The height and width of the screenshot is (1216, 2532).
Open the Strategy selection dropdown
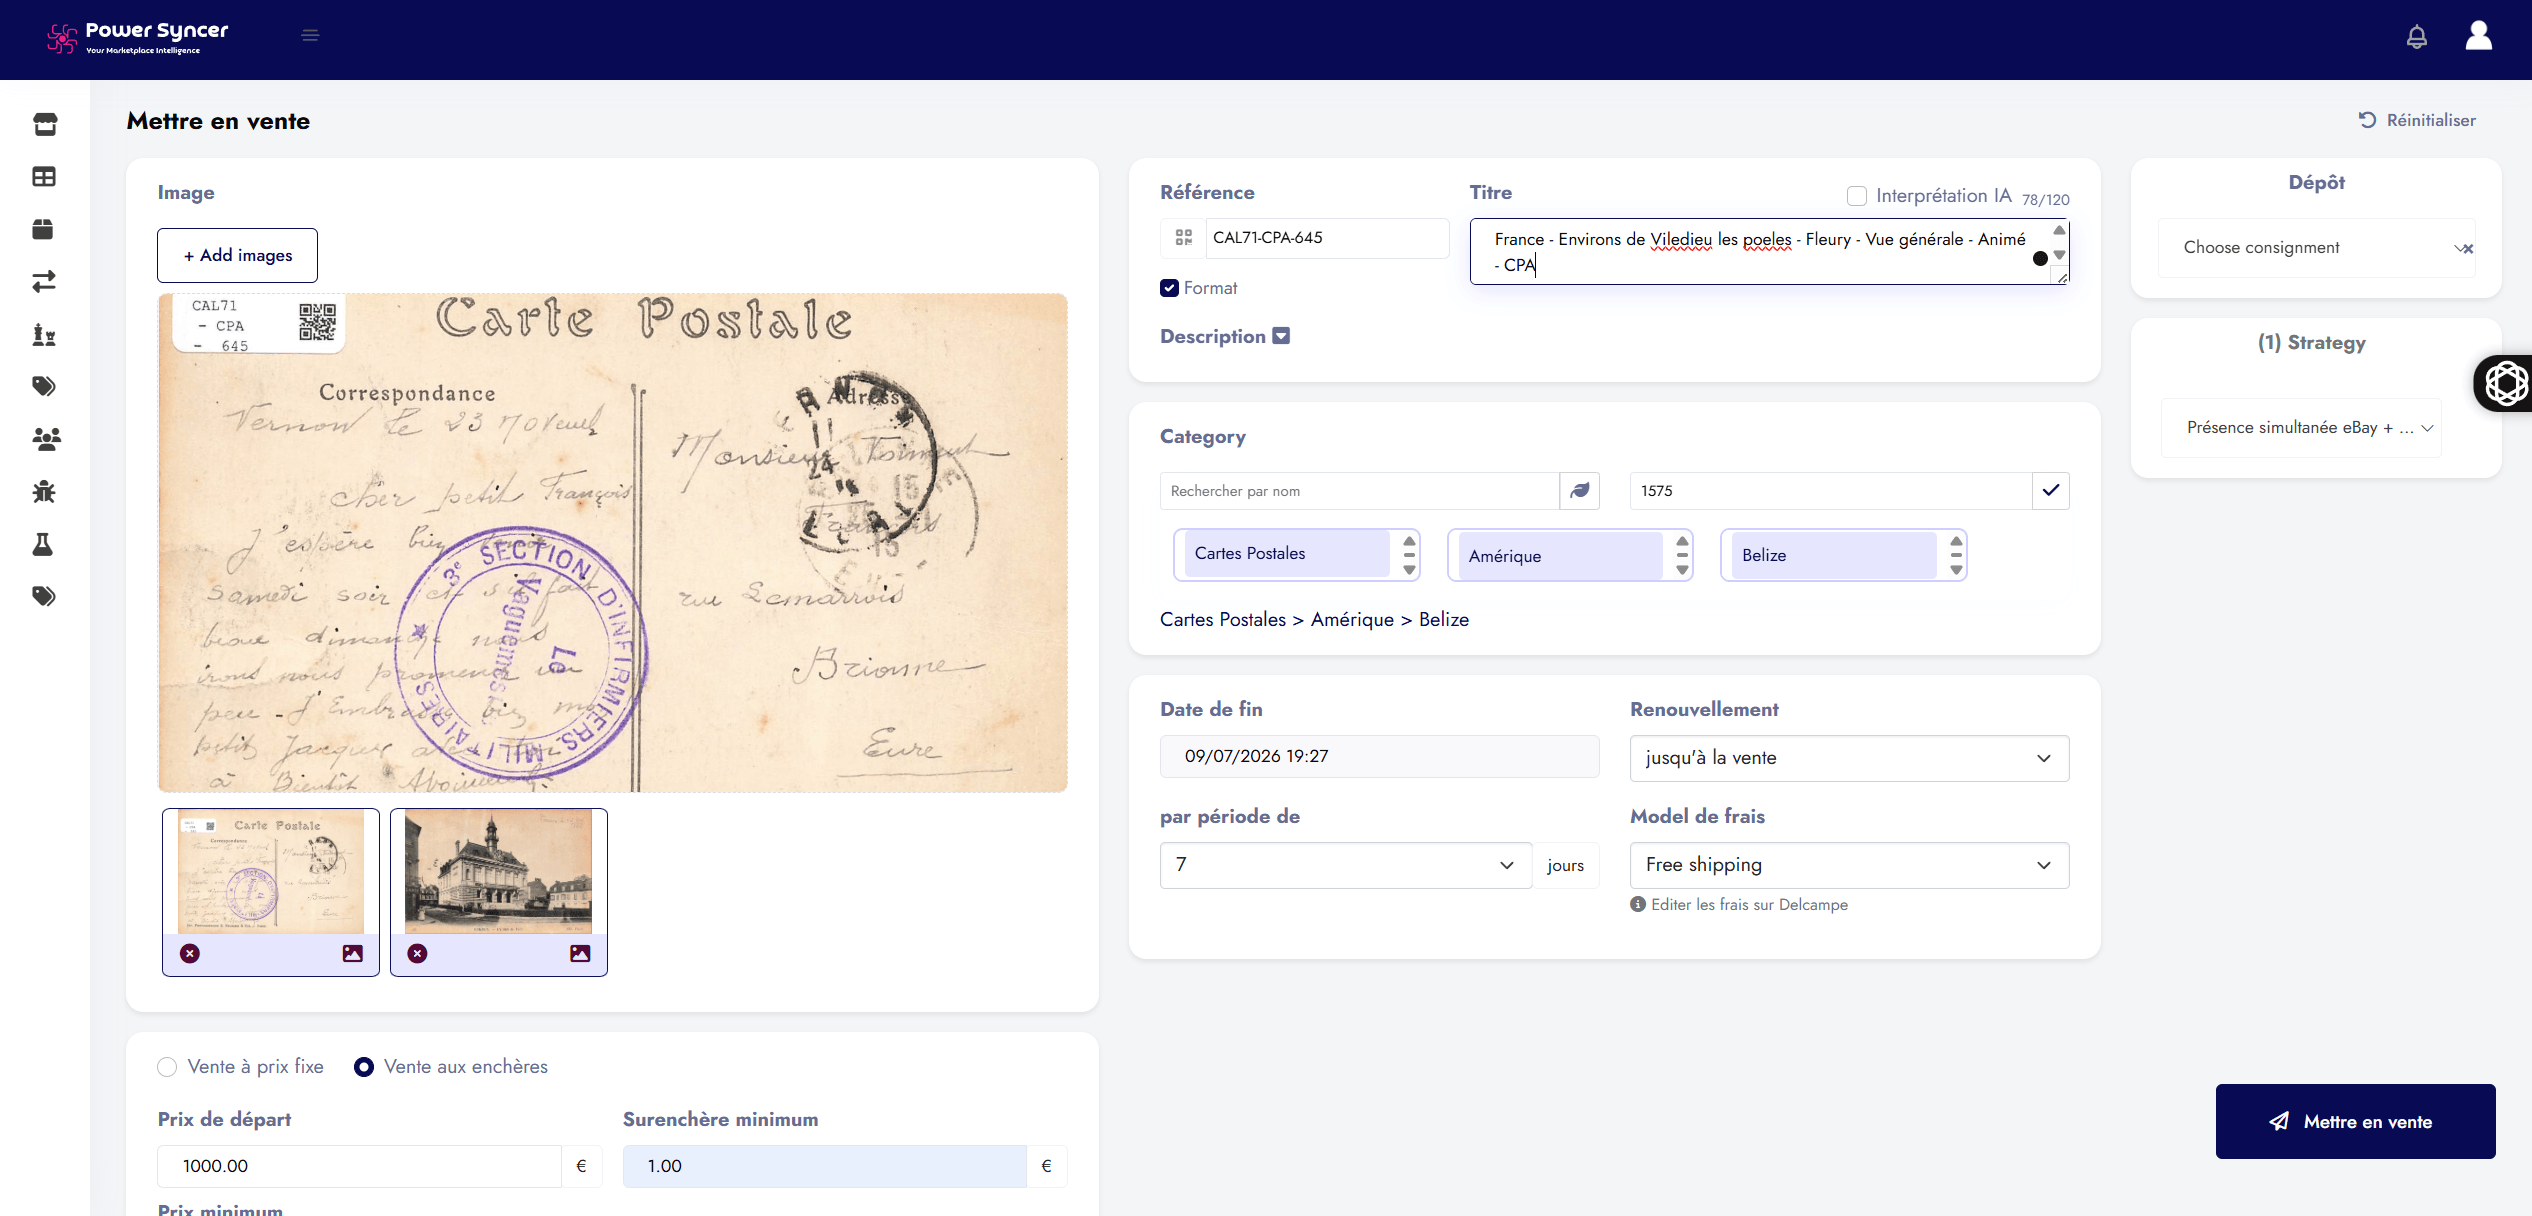coord(2301,428)
